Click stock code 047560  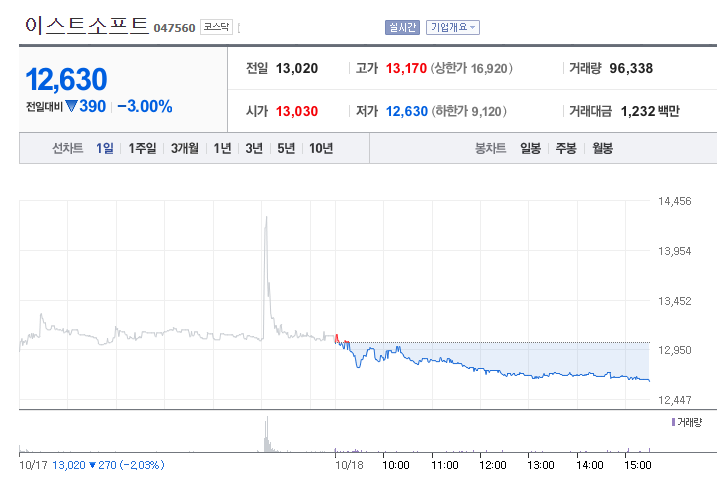(x=174, y=28)
